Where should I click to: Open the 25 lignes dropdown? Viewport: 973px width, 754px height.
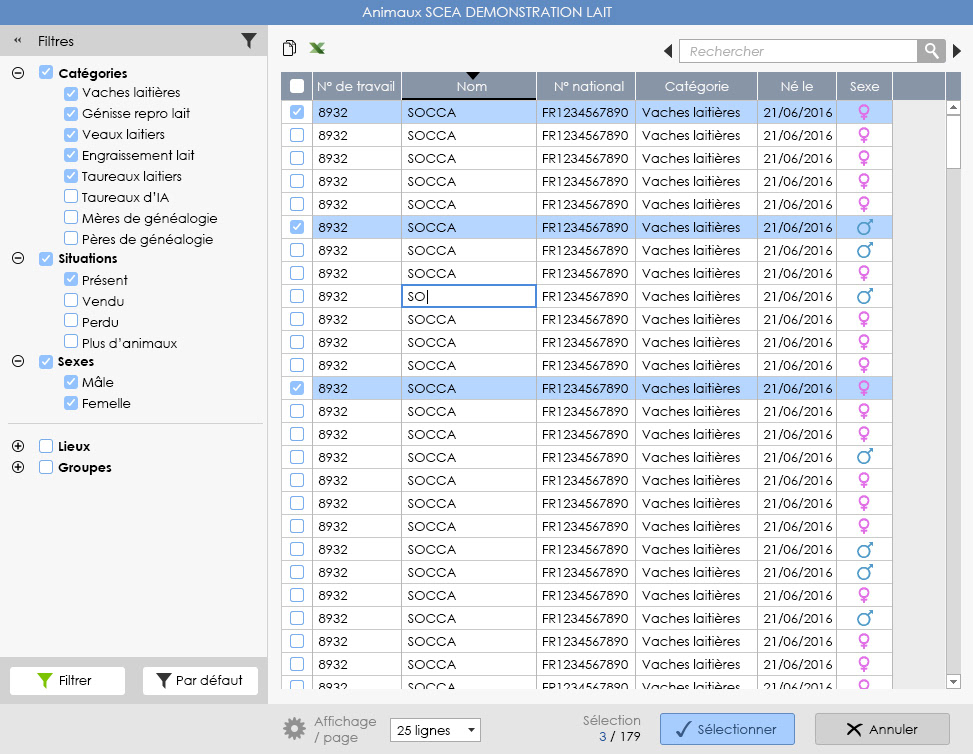(x=435, y=730)
